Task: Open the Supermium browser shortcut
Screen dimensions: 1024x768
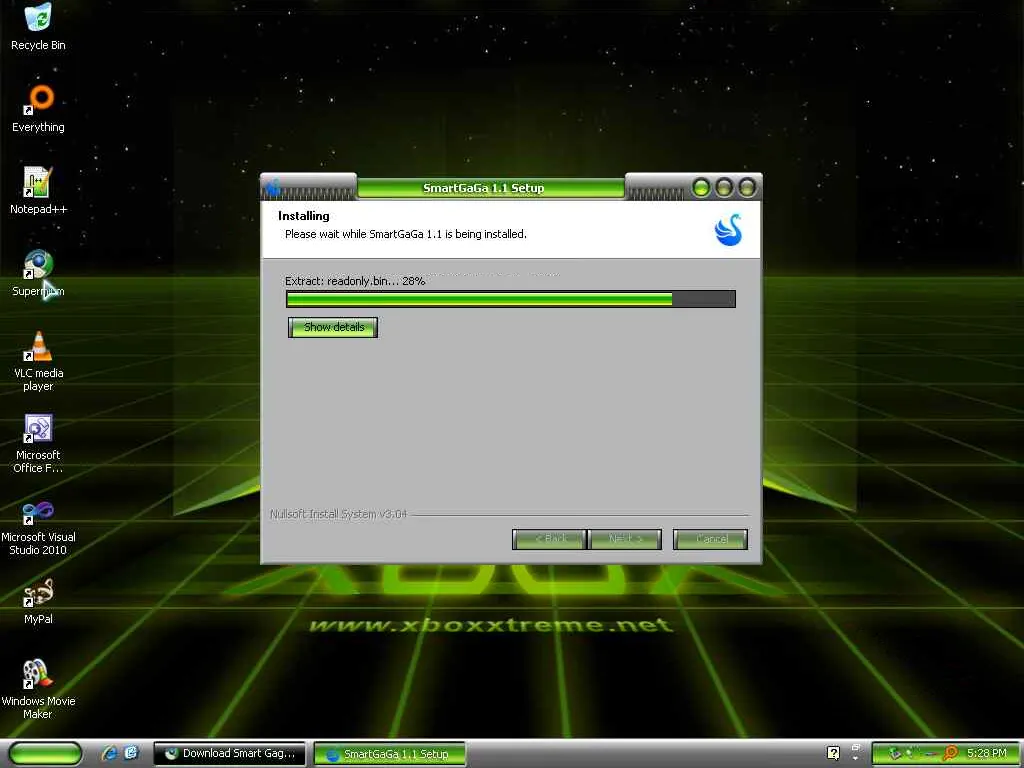Action: (39, 273)
